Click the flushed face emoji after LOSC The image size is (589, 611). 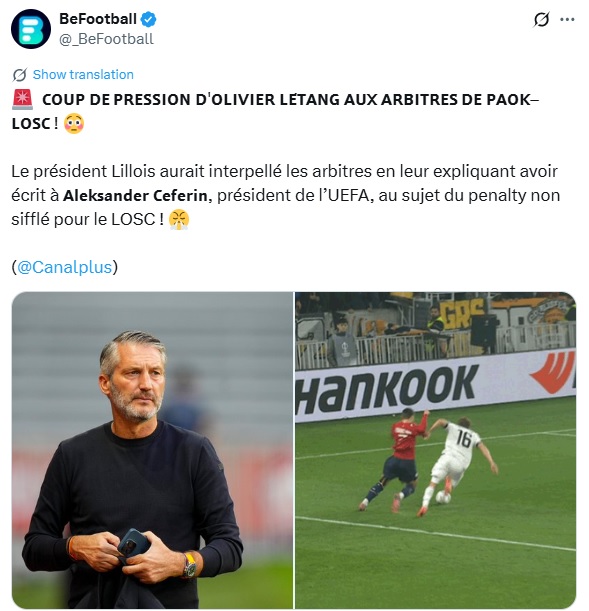[74, 124]
